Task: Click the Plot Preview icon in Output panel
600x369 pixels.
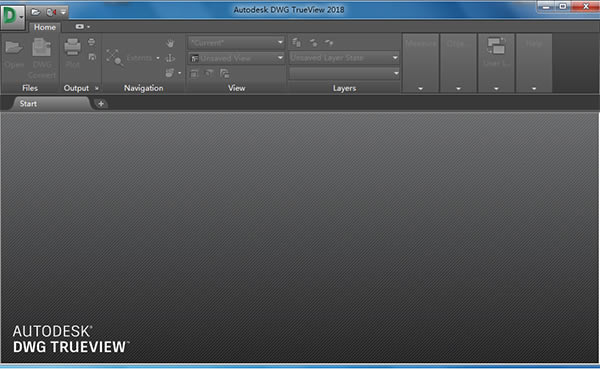Action: click(x=92, y=57)
